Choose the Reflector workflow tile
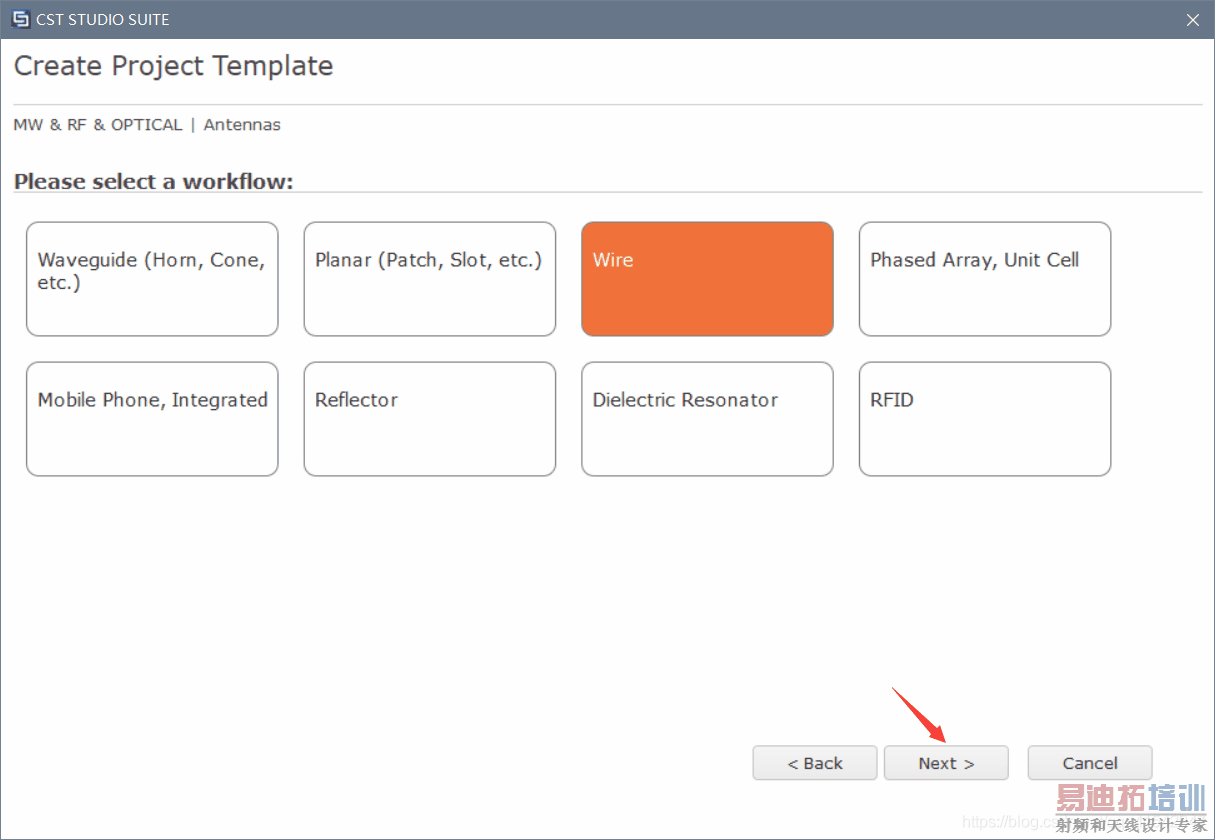 [430, 419]
